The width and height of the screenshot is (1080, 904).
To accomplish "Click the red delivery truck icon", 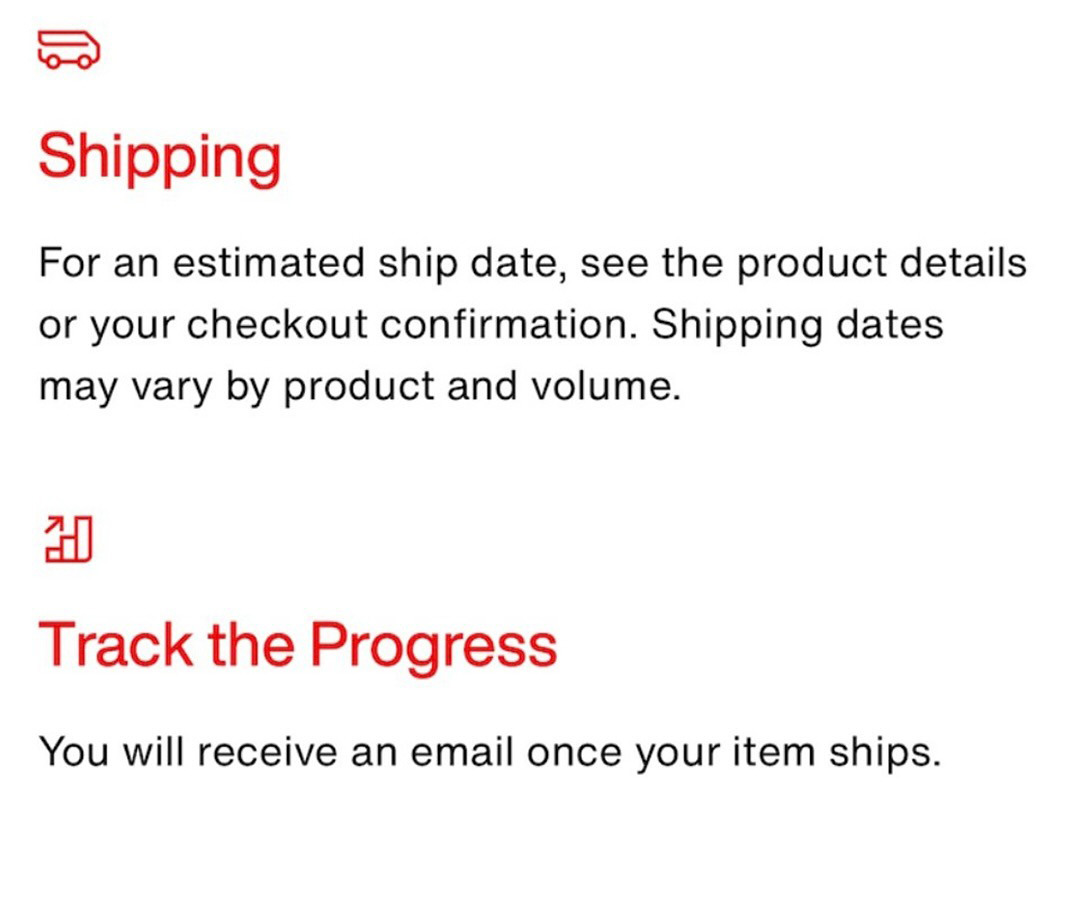I will click(69, 50).
